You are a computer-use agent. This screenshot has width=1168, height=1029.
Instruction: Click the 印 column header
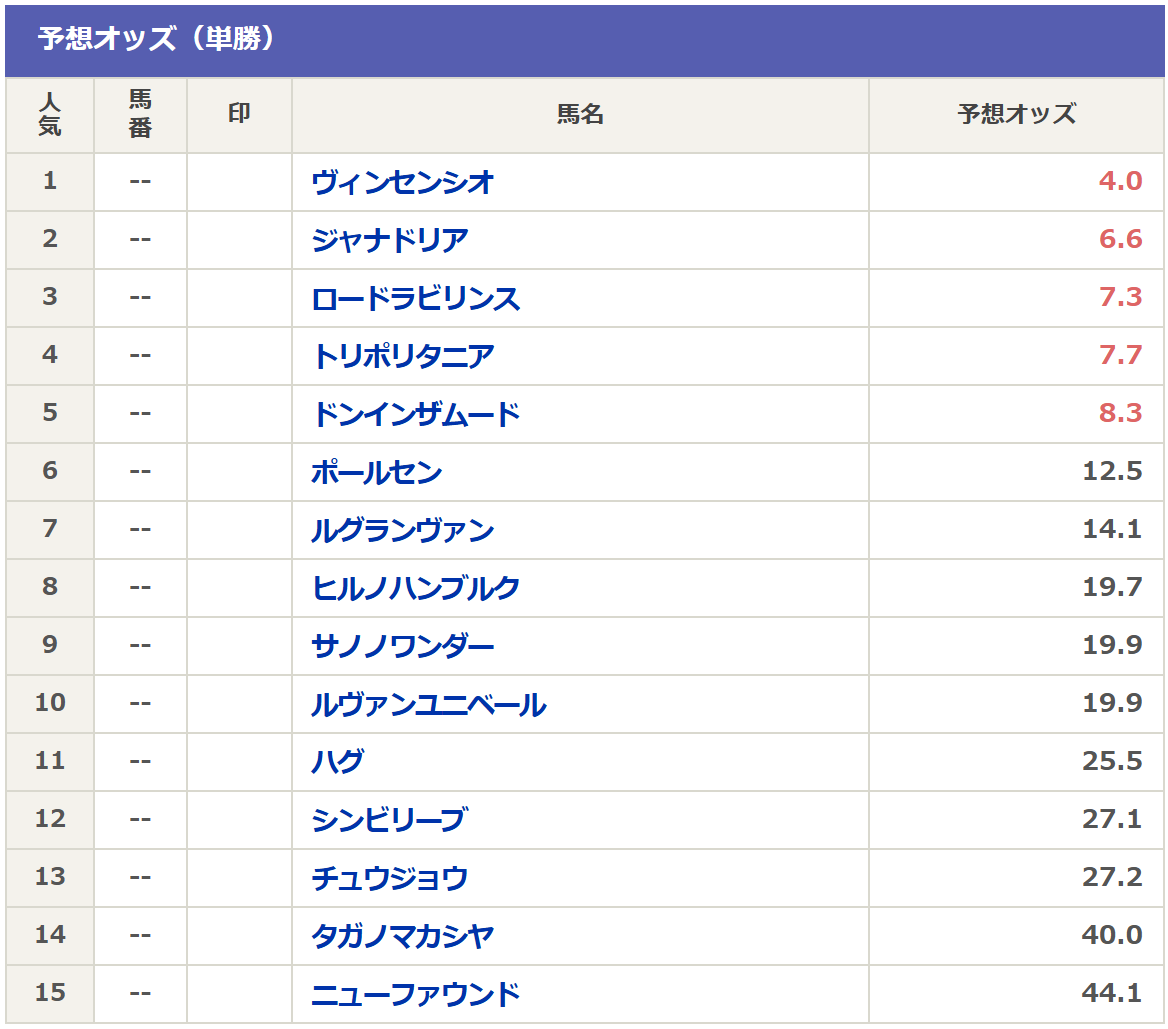(x=239, y=114)
